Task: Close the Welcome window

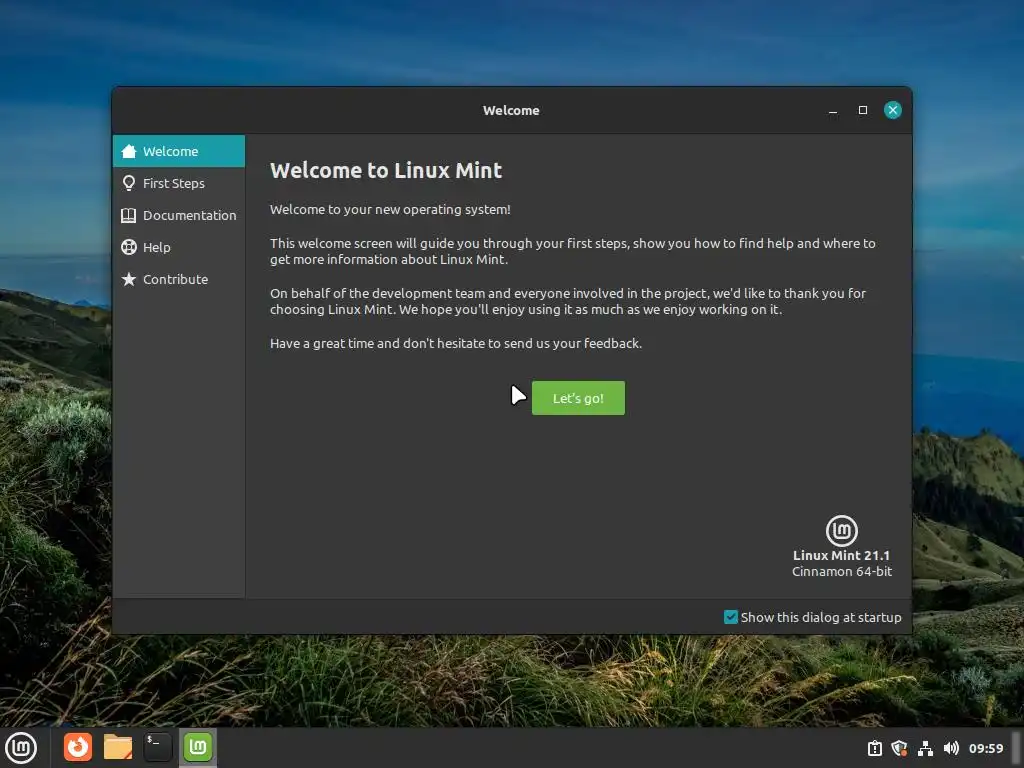Action: coord(893,110)
